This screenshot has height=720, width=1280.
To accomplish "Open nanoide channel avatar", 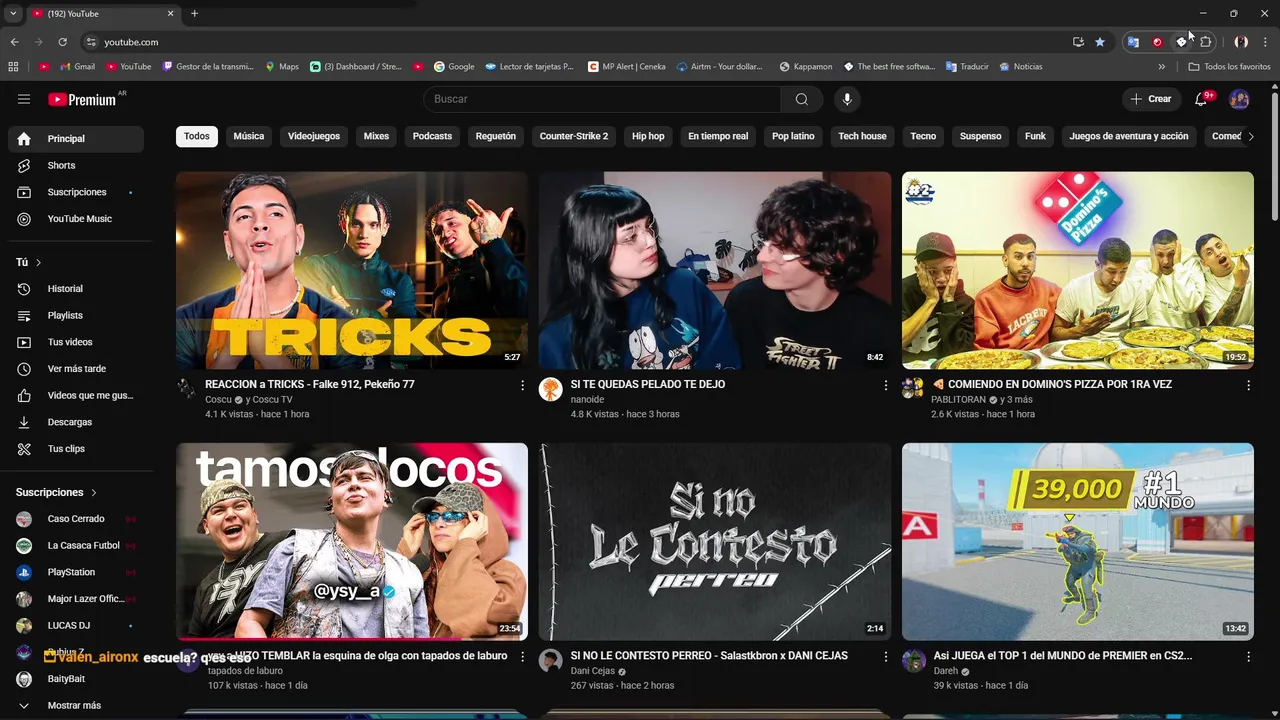I will (x=551, y=390).
